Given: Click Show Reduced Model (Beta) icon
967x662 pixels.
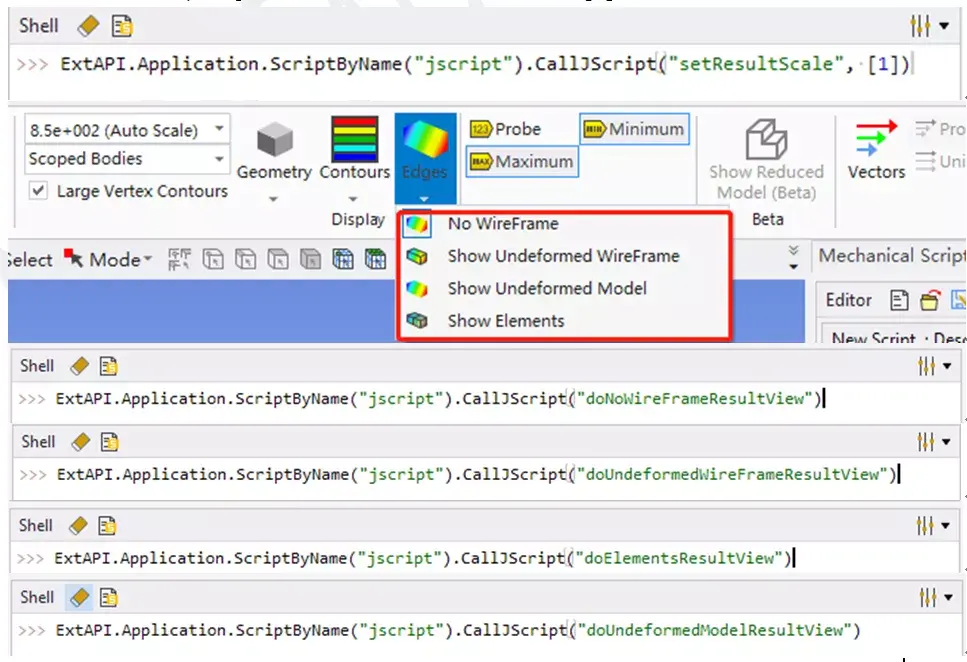Looking at the screenshot, I should click(766, 139).
